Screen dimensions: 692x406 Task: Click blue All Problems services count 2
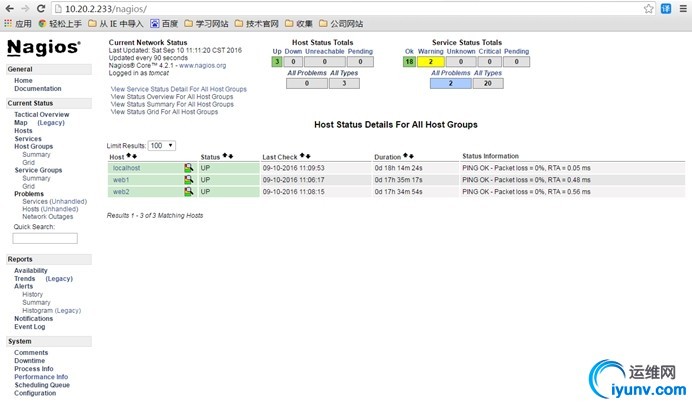[451, 83]
